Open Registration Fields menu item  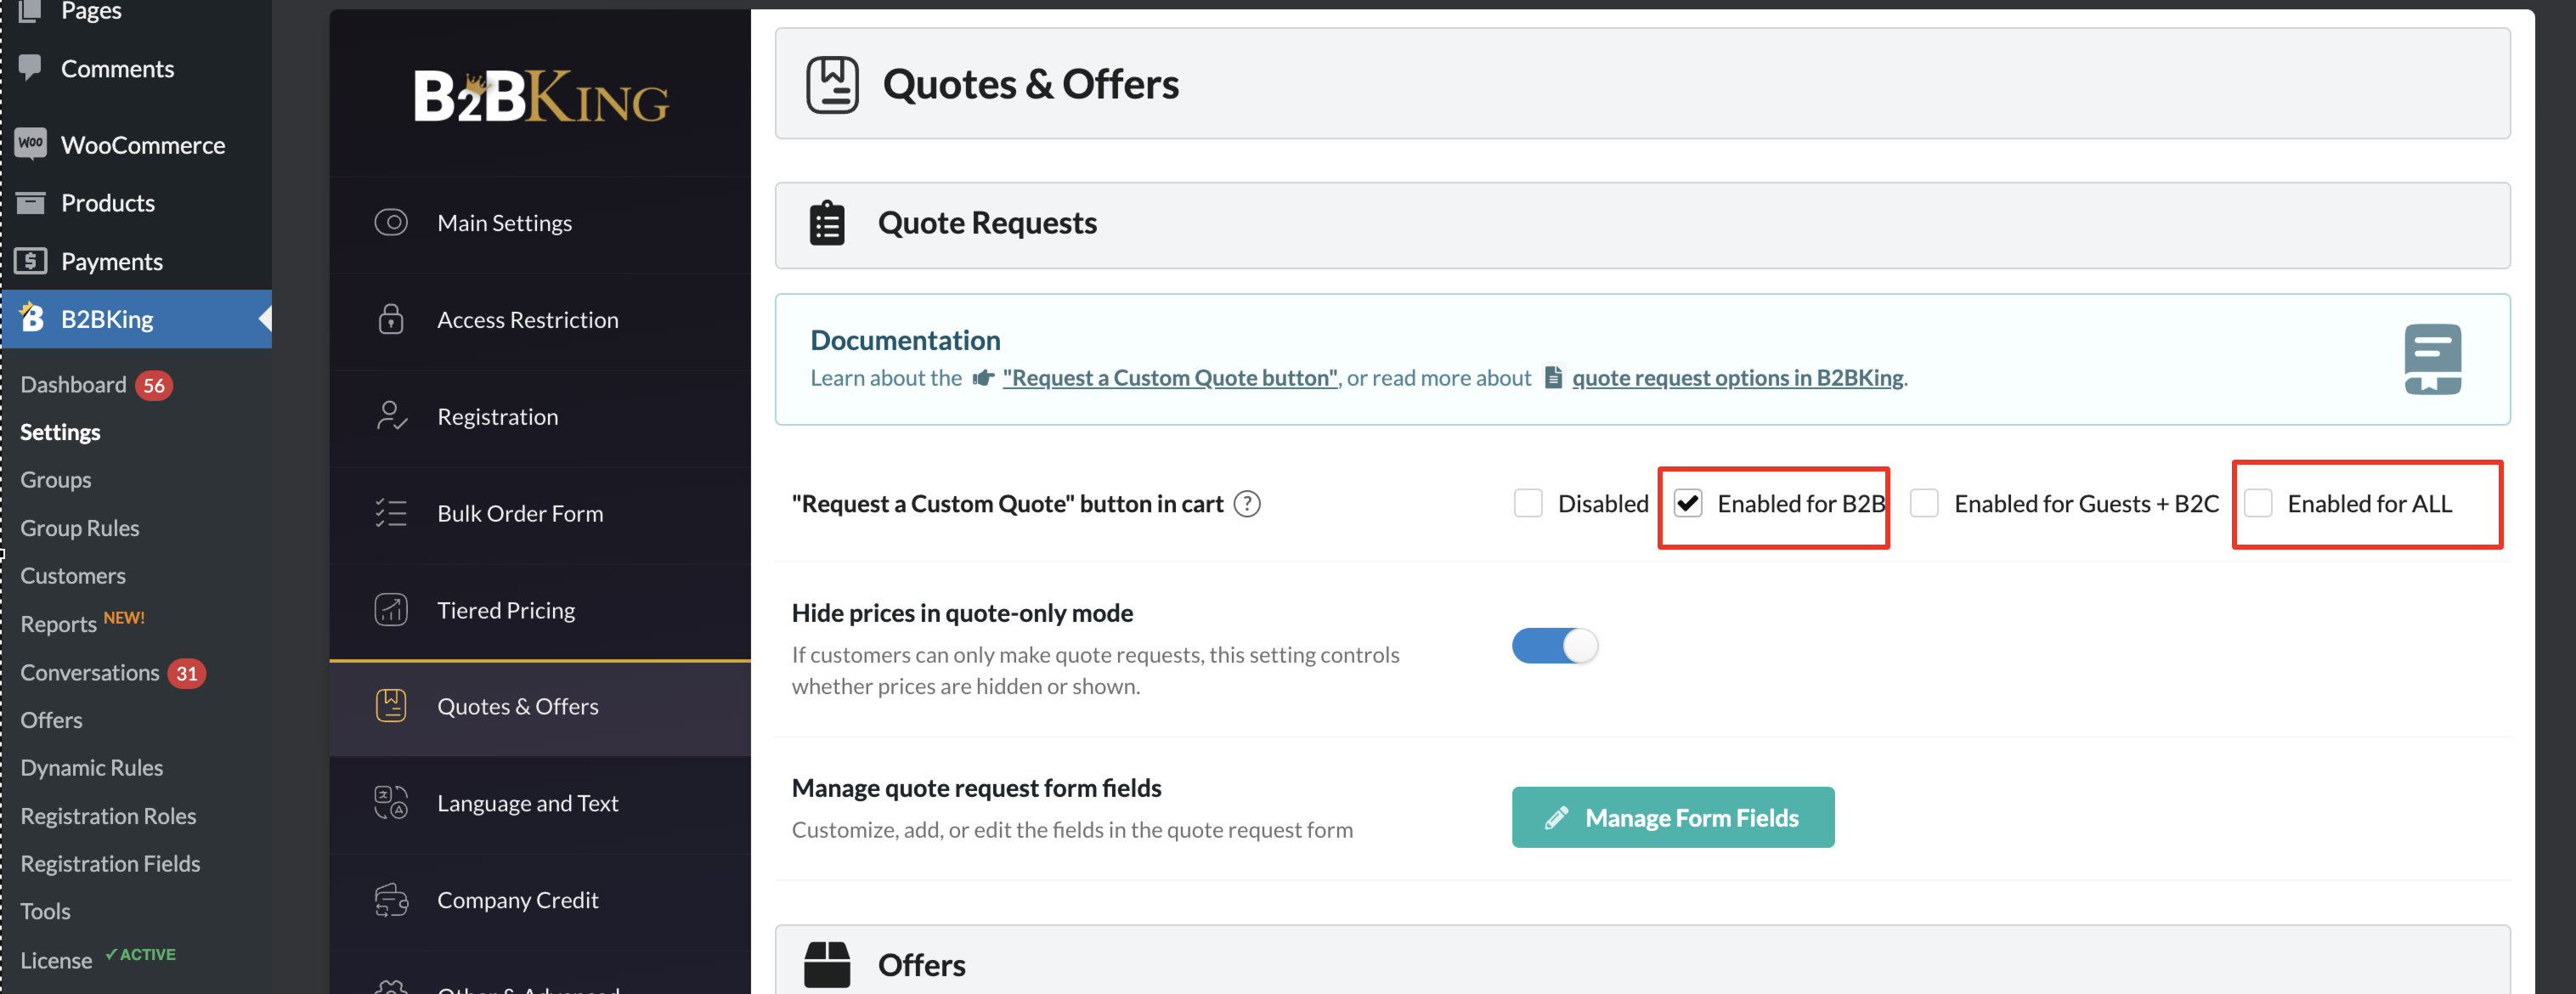[110, 864]
